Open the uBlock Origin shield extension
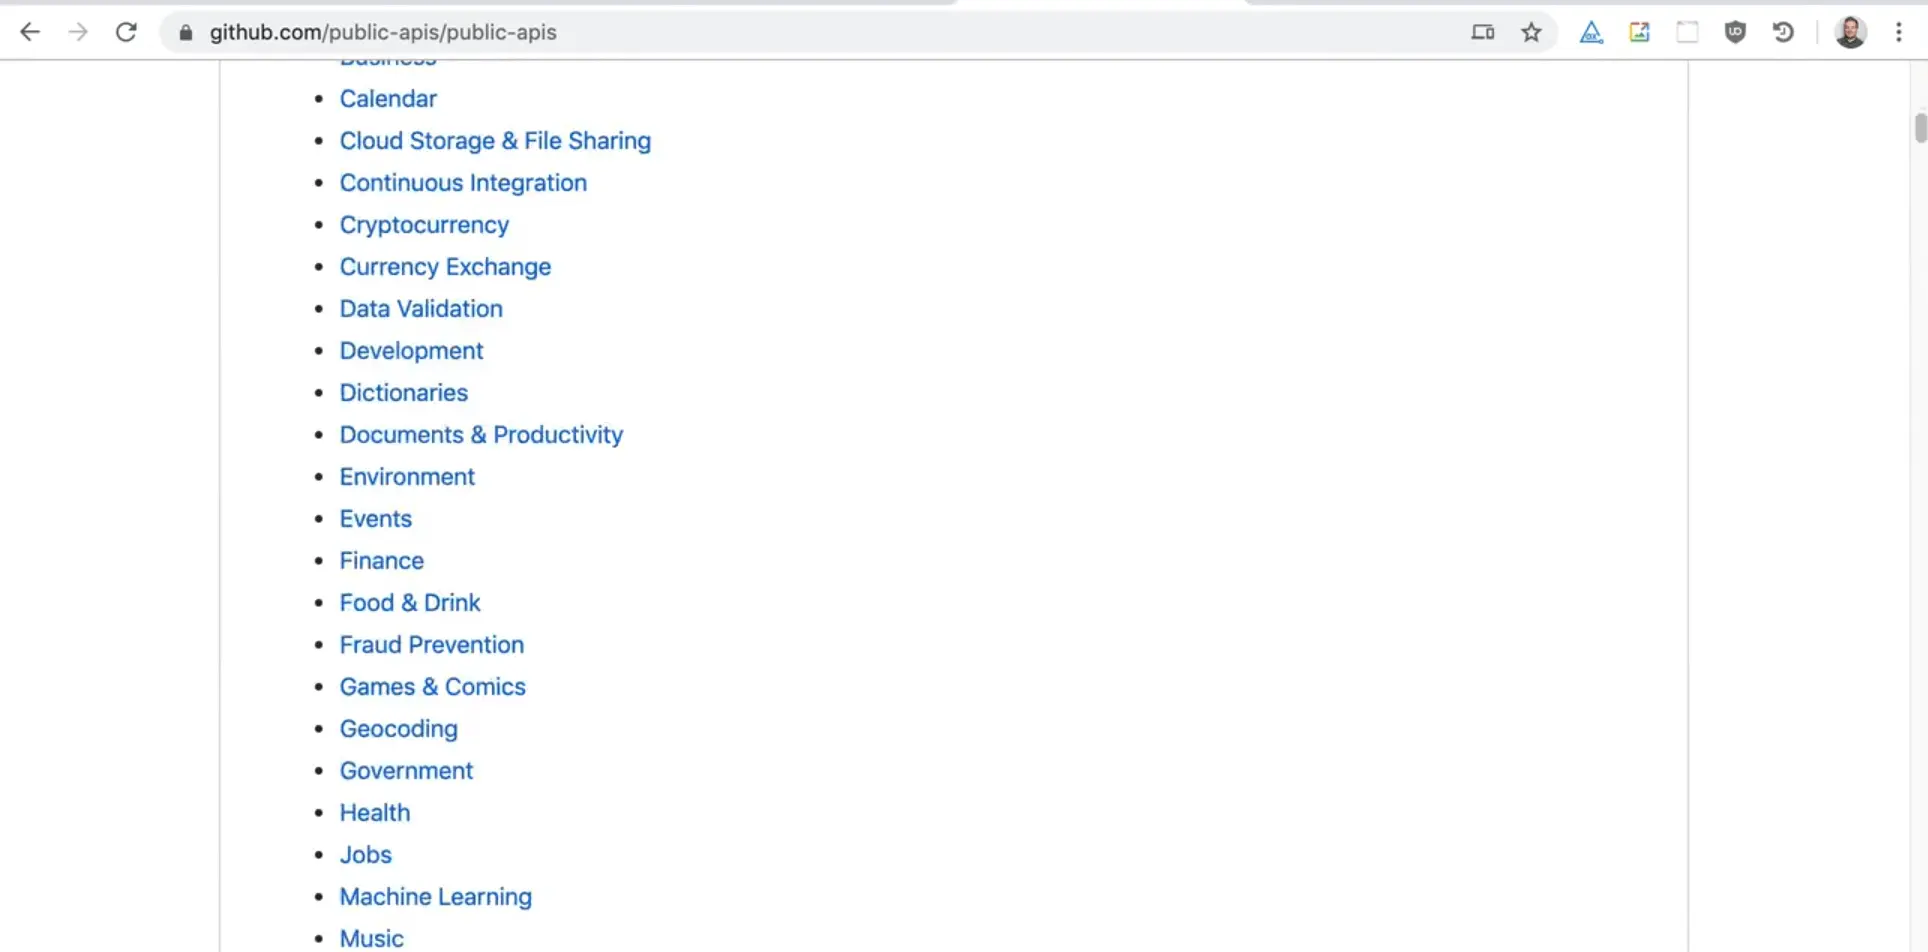The width and height of the screenshot is (1928, 952). 1735,32
